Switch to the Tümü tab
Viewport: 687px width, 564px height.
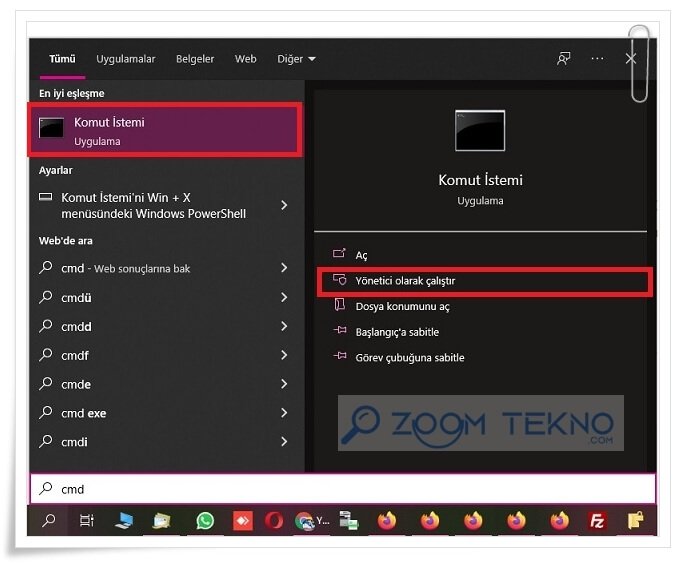pos(62,59)
